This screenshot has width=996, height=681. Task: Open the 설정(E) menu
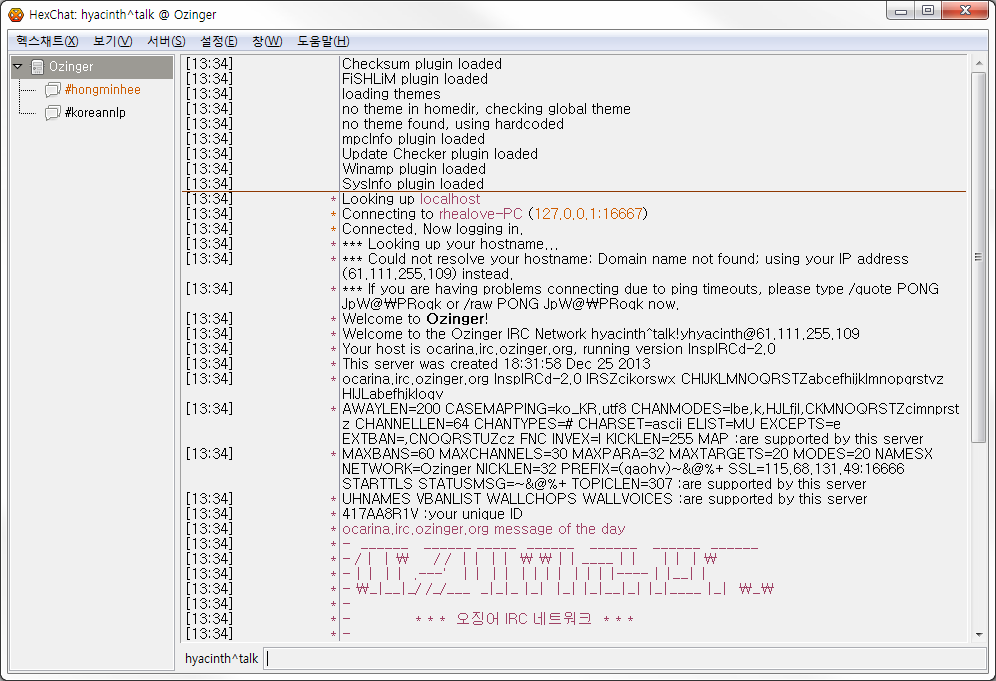click(219, 41)
